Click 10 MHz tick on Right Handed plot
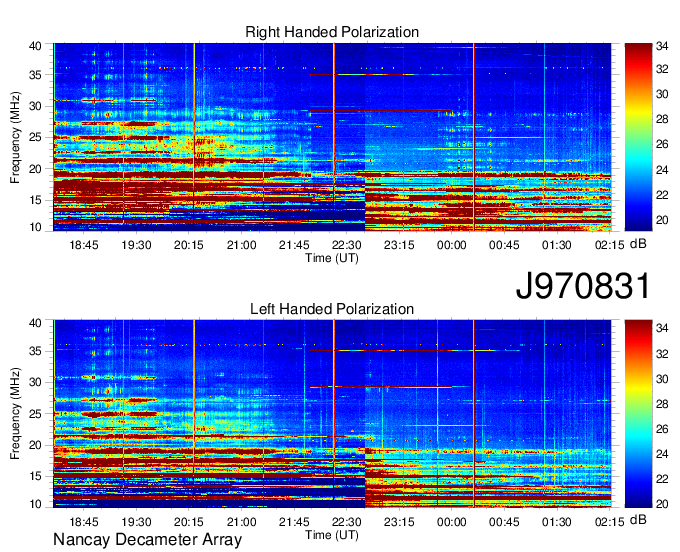Viewport: 680px width, 552px height. click(x=35, y=227)
